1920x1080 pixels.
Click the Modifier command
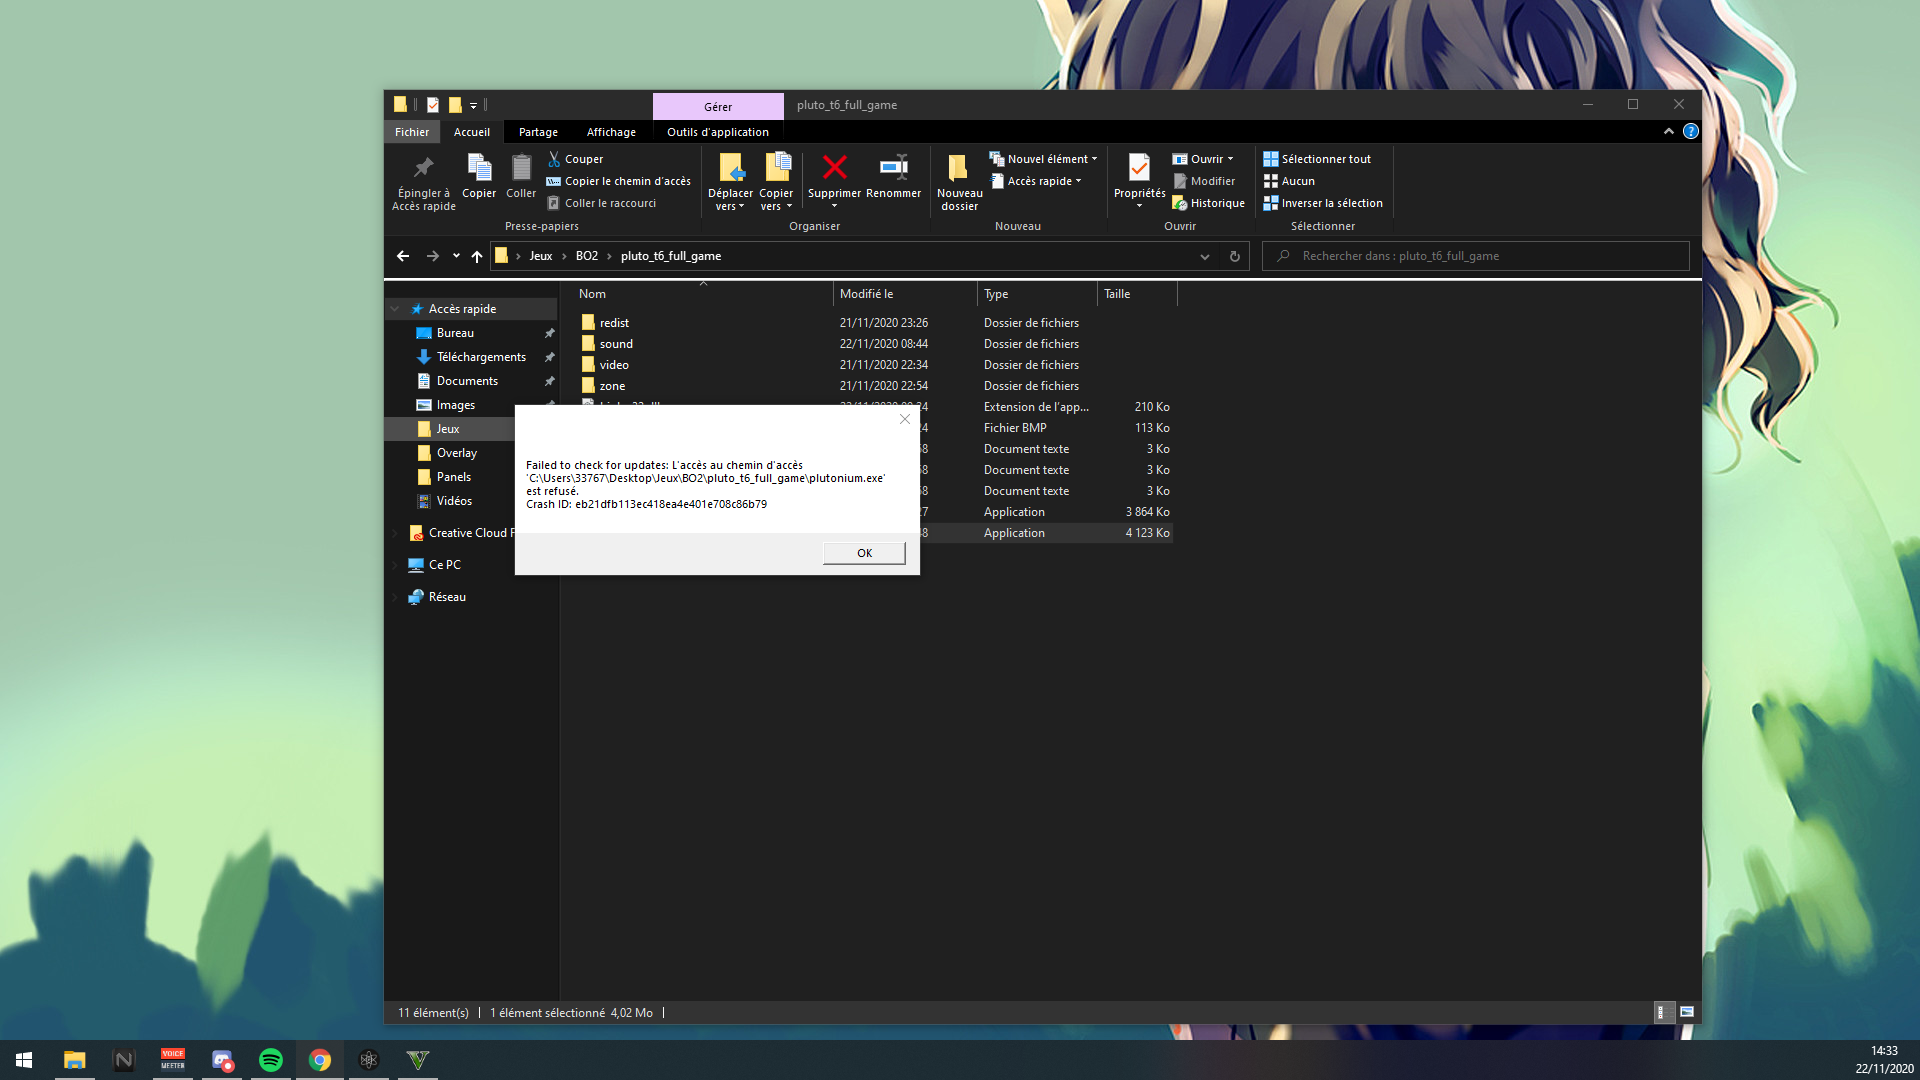pos(1203,181)
